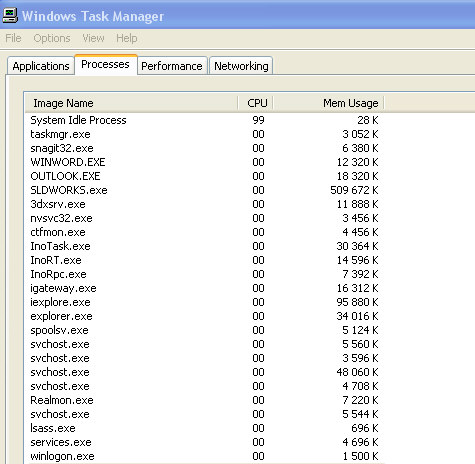Switch to the Applications tab
The height and width of the screenshot is (464, 475).
point(41,66)
